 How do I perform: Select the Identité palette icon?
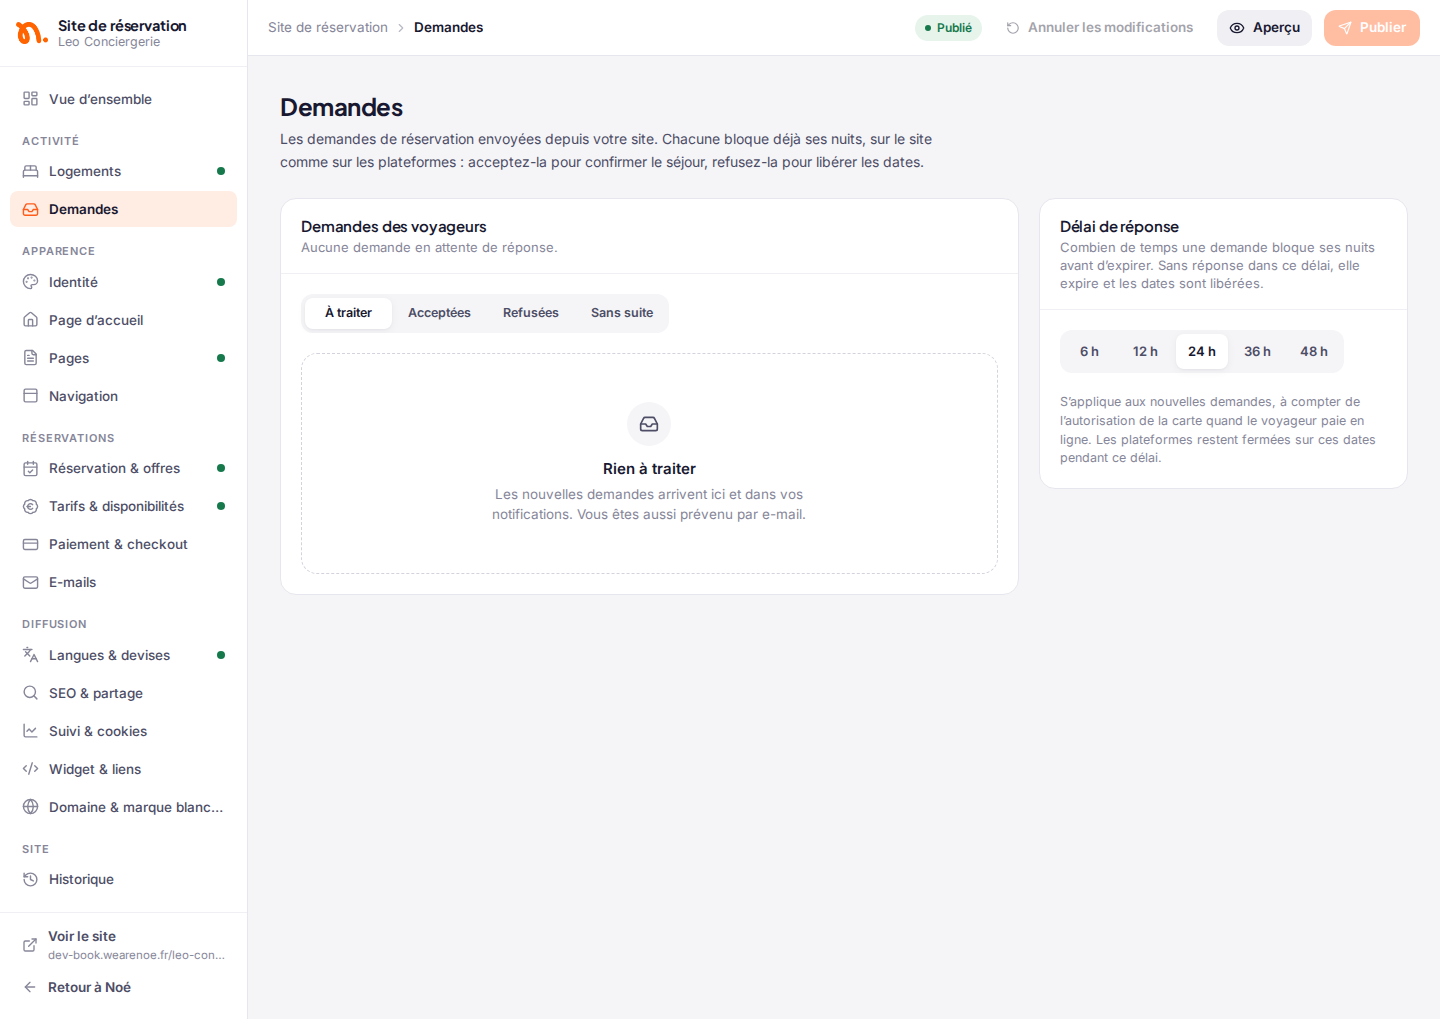tap(31, 282)
